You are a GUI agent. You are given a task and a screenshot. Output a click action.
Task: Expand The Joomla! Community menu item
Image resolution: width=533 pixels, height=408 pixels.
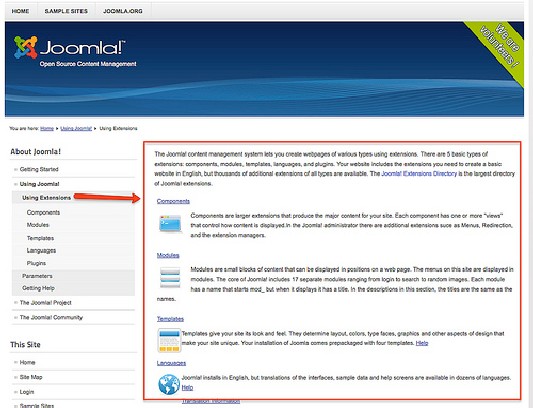tap(51, 317)
